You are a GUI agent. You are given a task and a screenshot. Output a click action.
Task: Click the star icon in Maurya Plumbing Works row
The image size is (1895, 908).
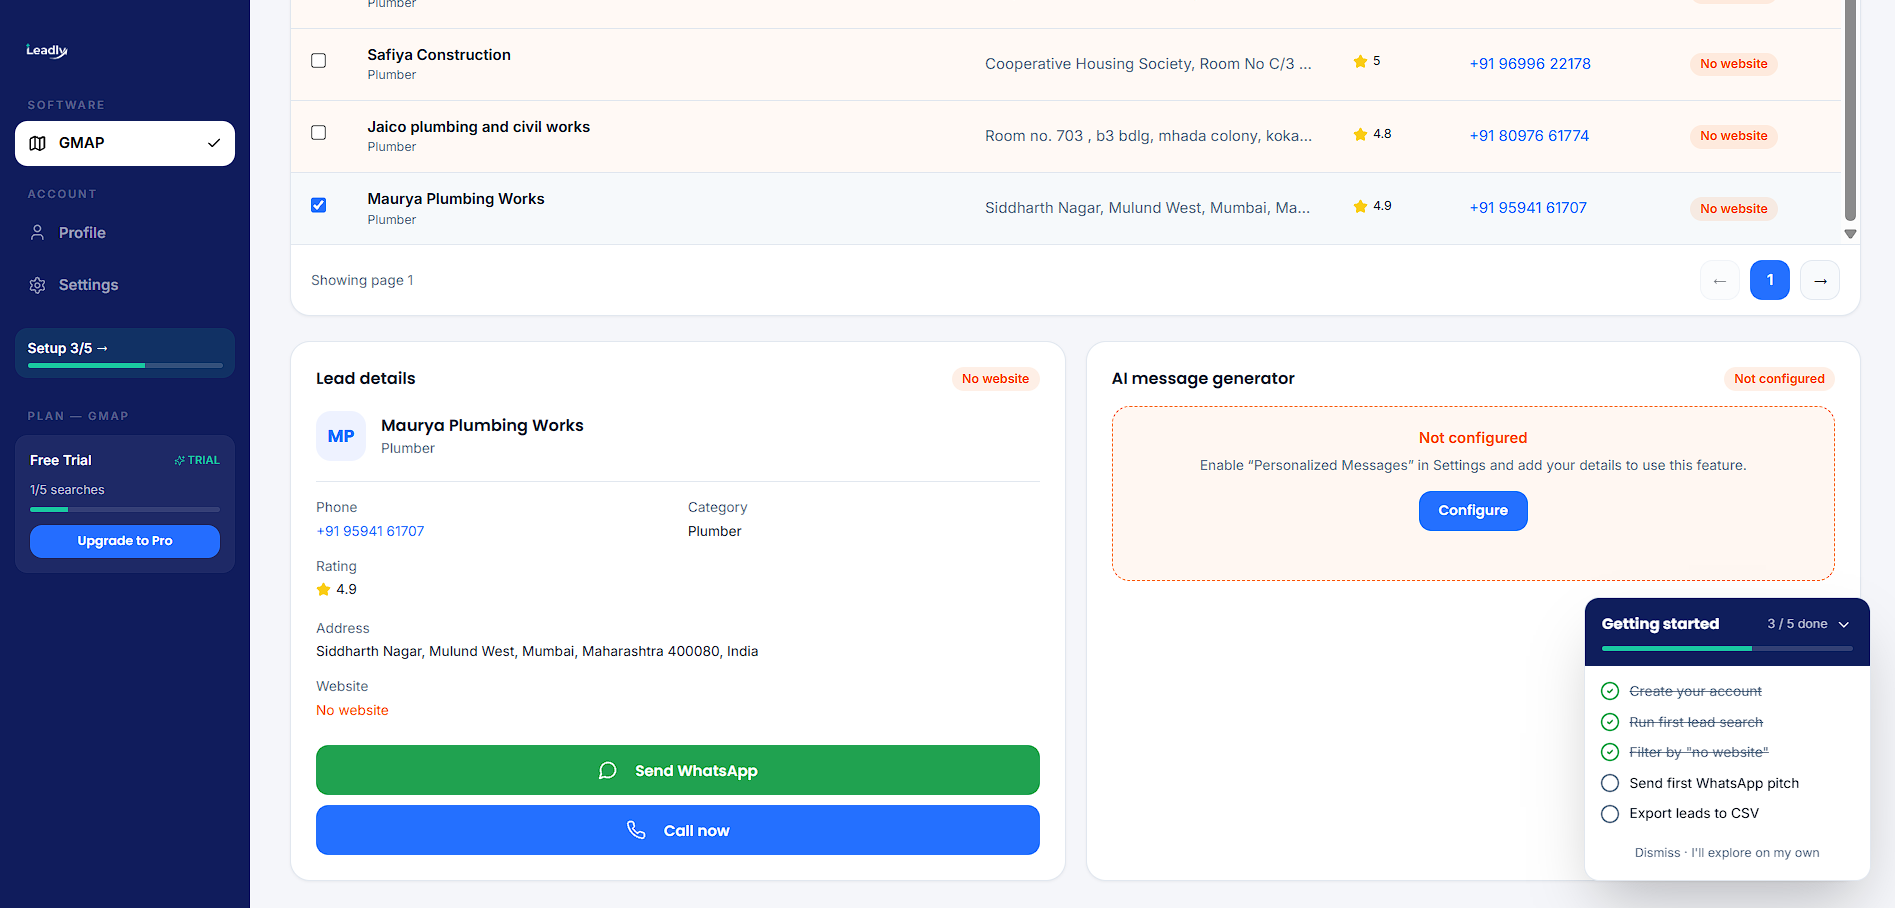click(x=1360, y=206)
